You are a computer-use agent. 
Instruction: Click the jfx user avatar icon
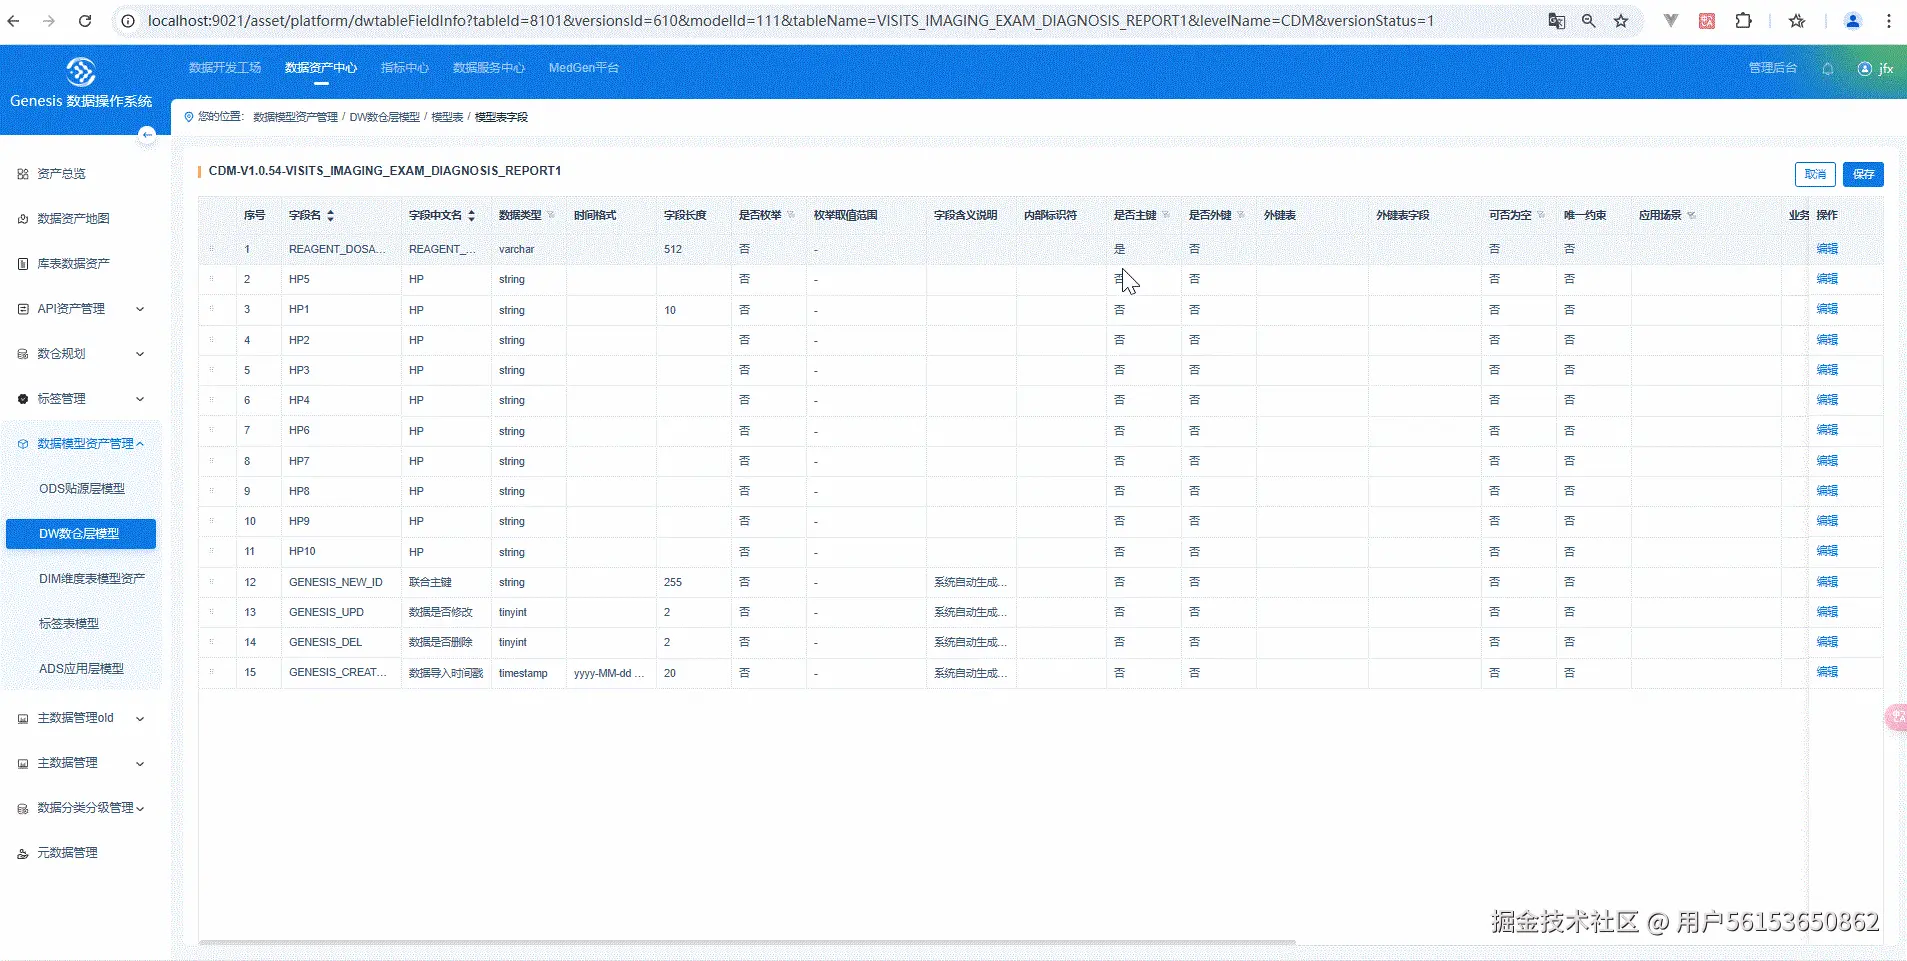click(x=1864, y=69)
